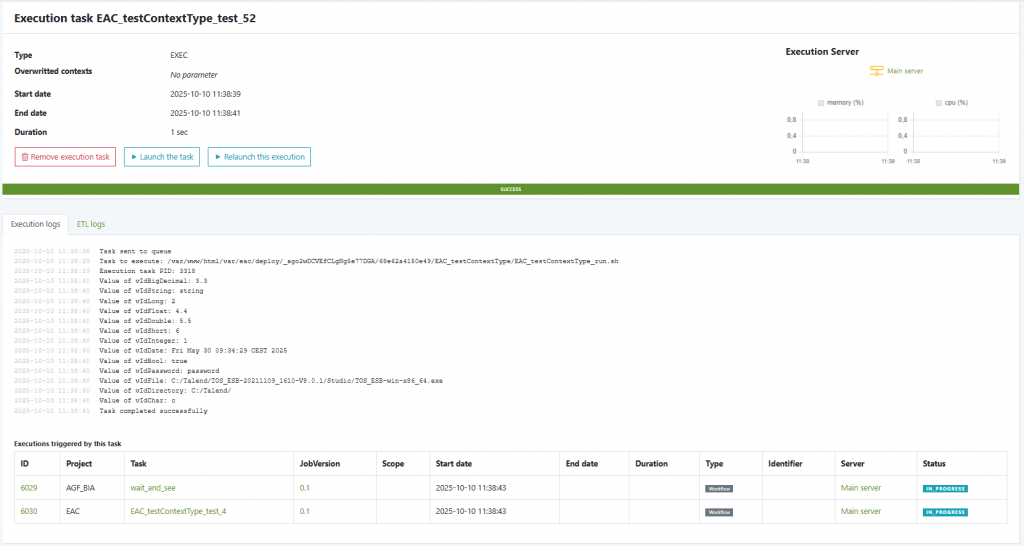Click the 'Executions triggered by this task' label
The width and height of the screenshot is (1024, 546).
(x=68, y=444)
